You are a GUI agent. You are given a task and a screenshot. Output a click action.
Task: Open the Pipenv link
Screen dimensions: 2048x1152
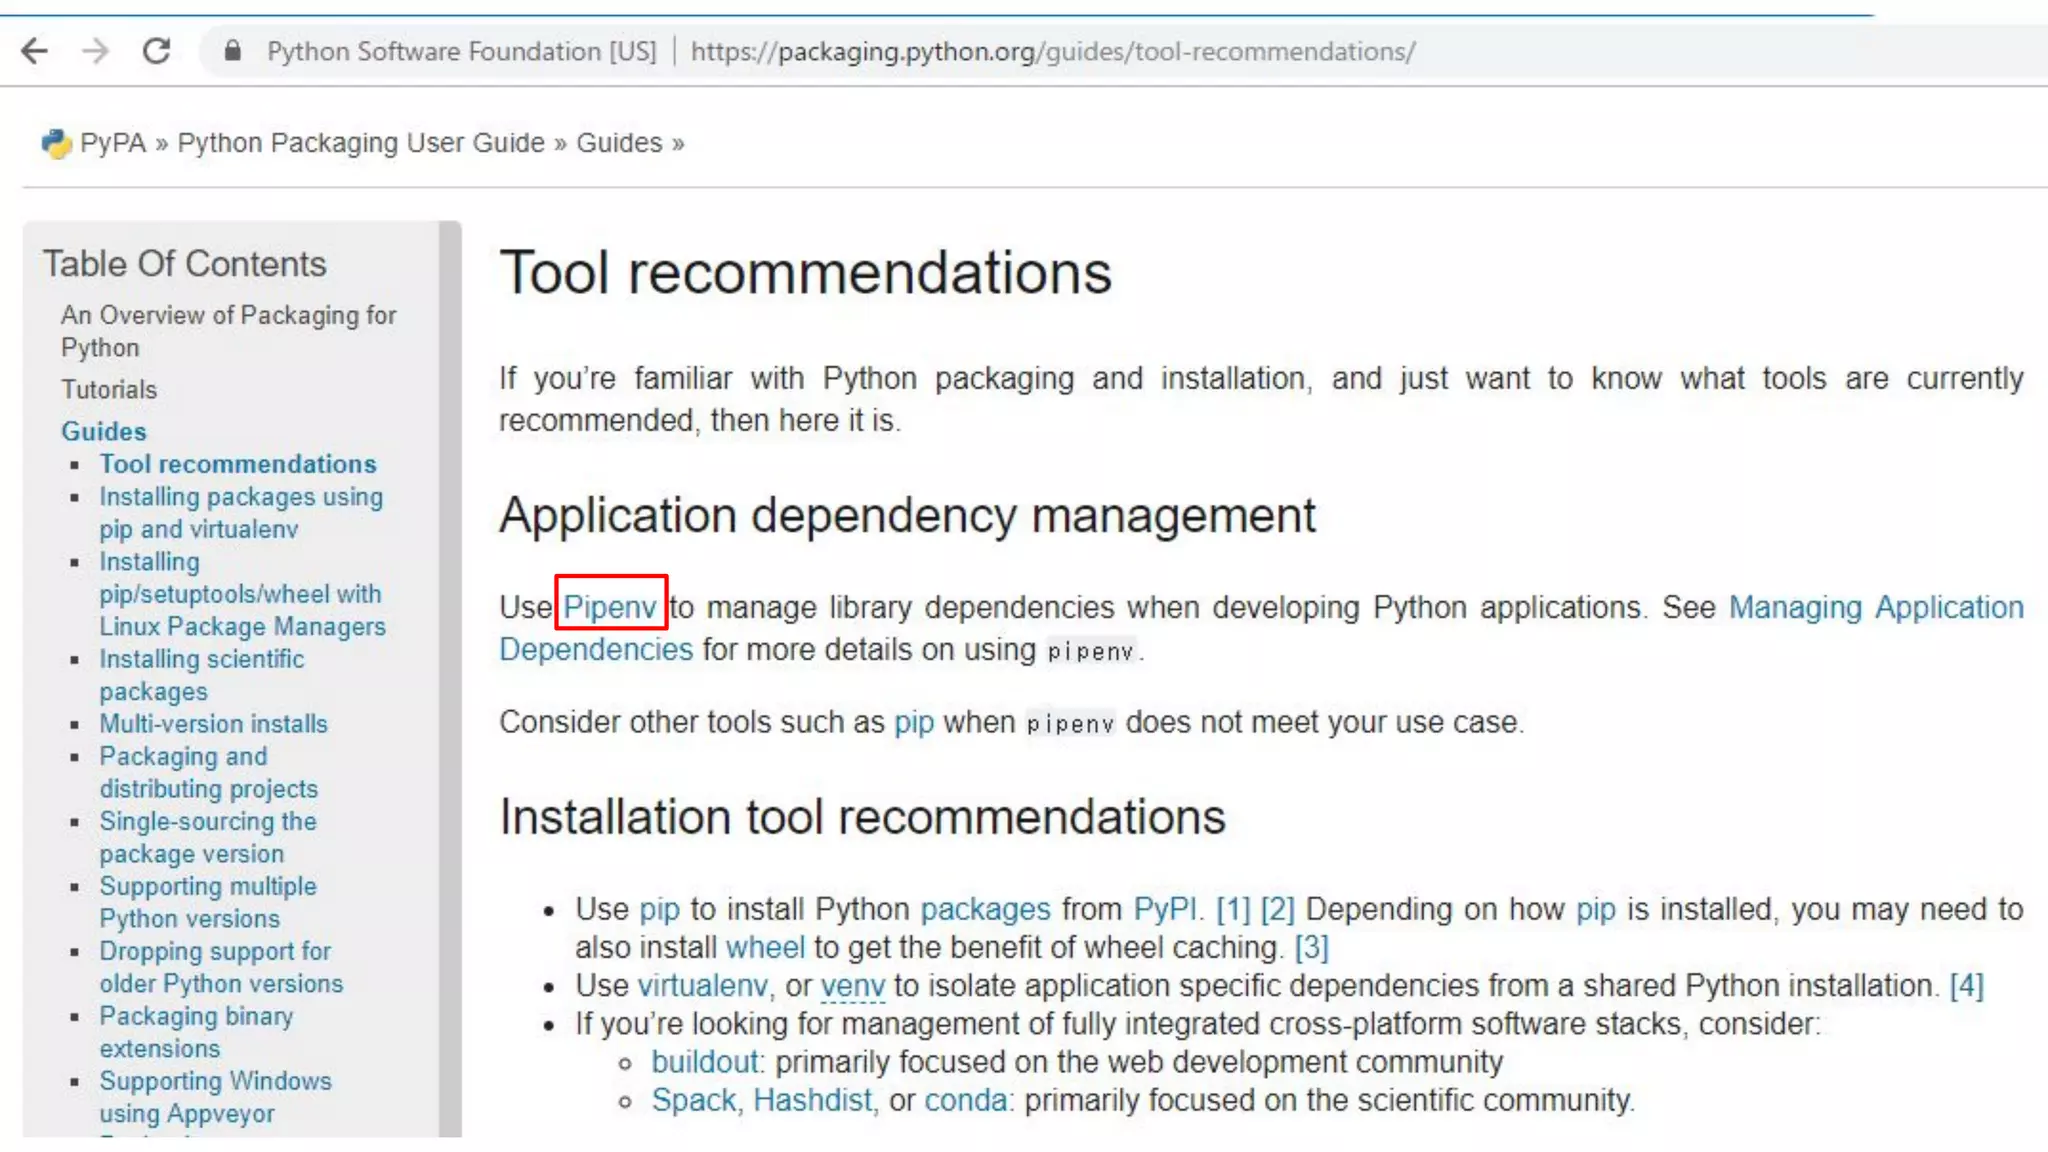click(609, 607)
